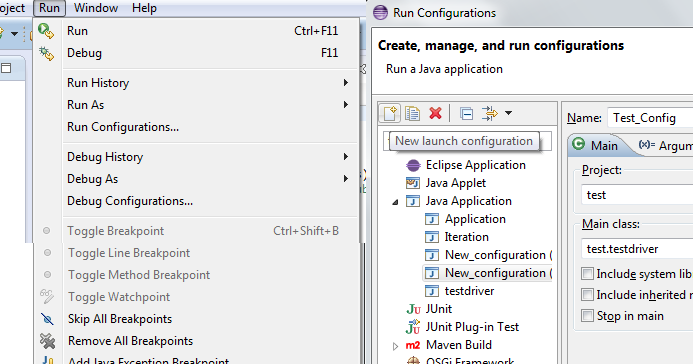Select Java Applet configuration type
693x364 pixels.
point(456,183)
